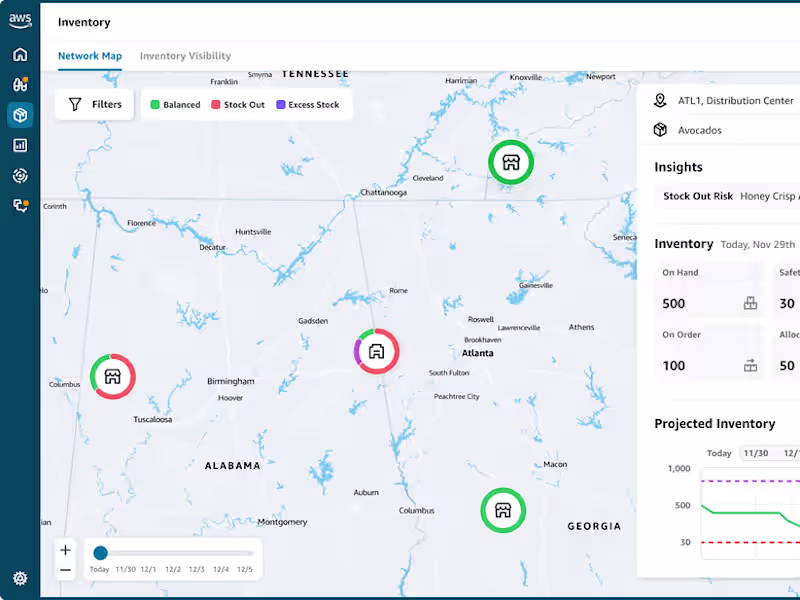Click the Atlanta city label on map

478,353
